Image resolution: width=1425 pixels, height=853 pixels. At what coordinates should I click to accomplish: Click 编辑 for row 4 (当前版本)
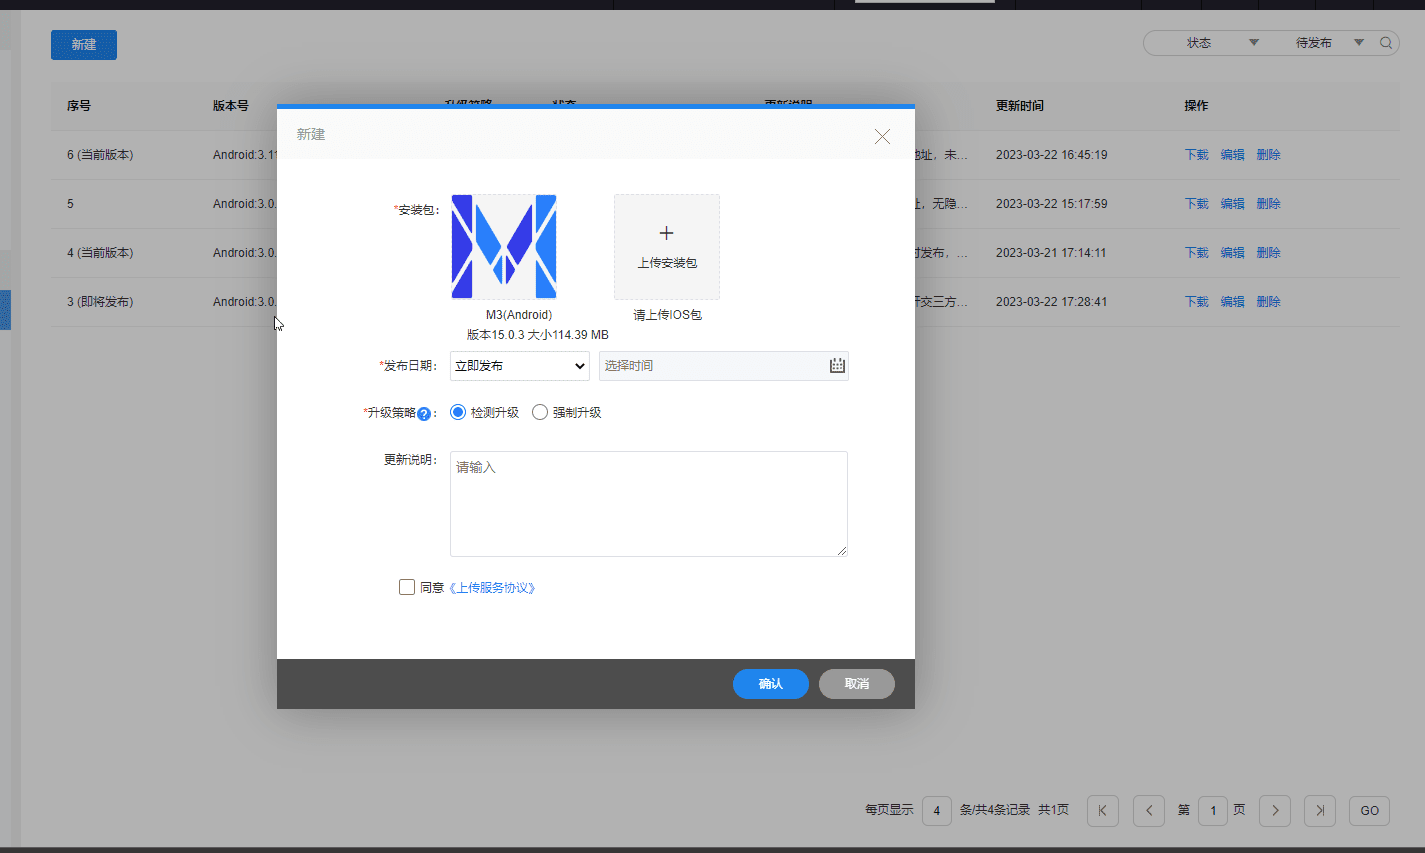pos(1233,253)
